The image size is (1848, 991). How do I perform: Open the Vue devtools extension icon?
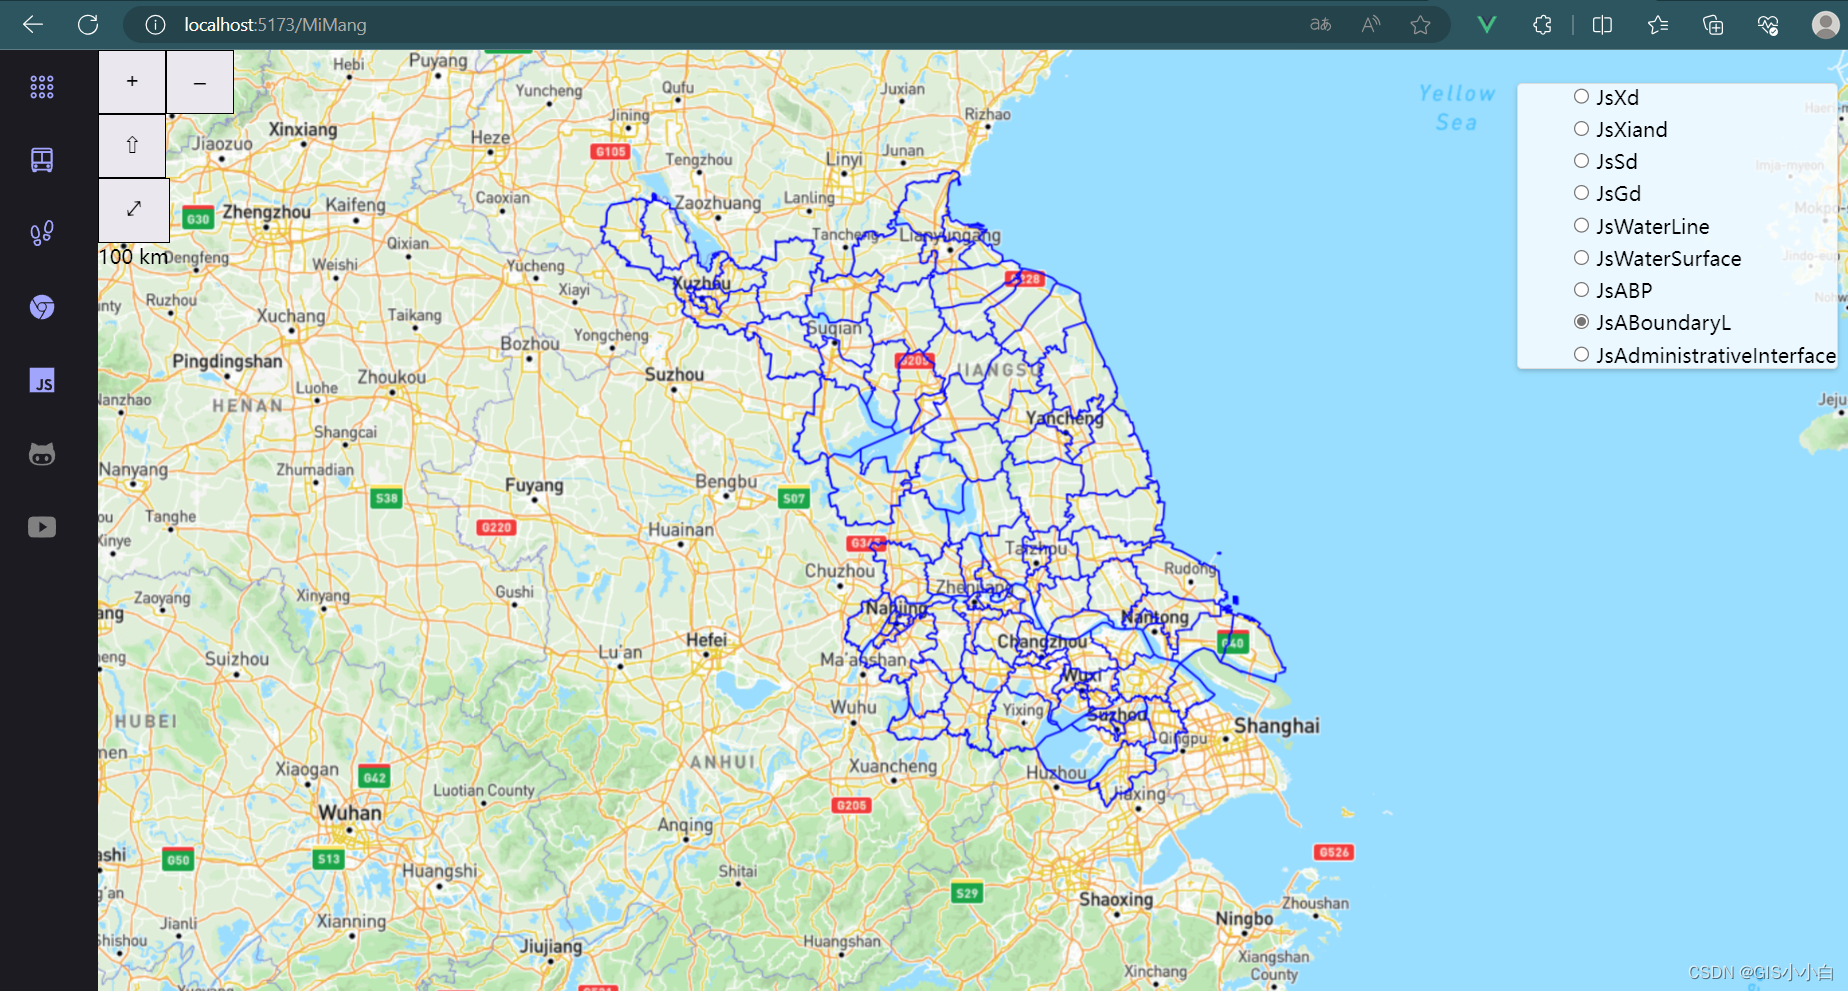pyautogui.click(x=1487, y=25)
